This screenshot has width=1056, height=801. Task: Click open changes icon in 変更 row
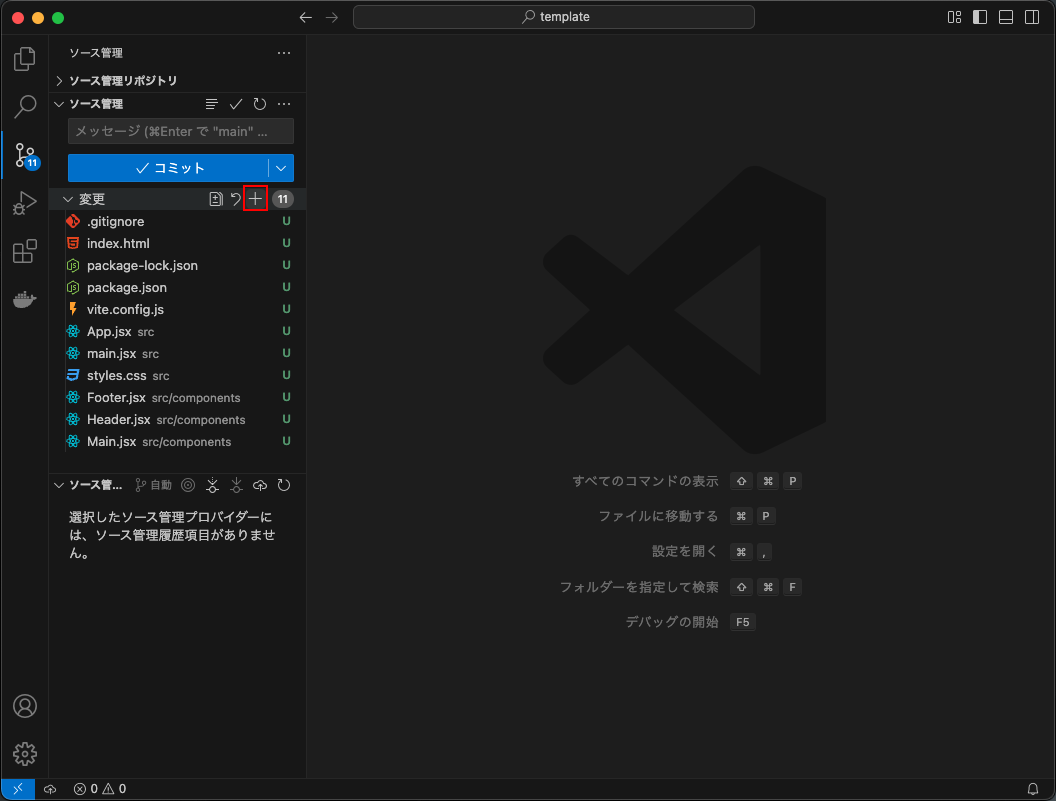(x=216, y=199)
